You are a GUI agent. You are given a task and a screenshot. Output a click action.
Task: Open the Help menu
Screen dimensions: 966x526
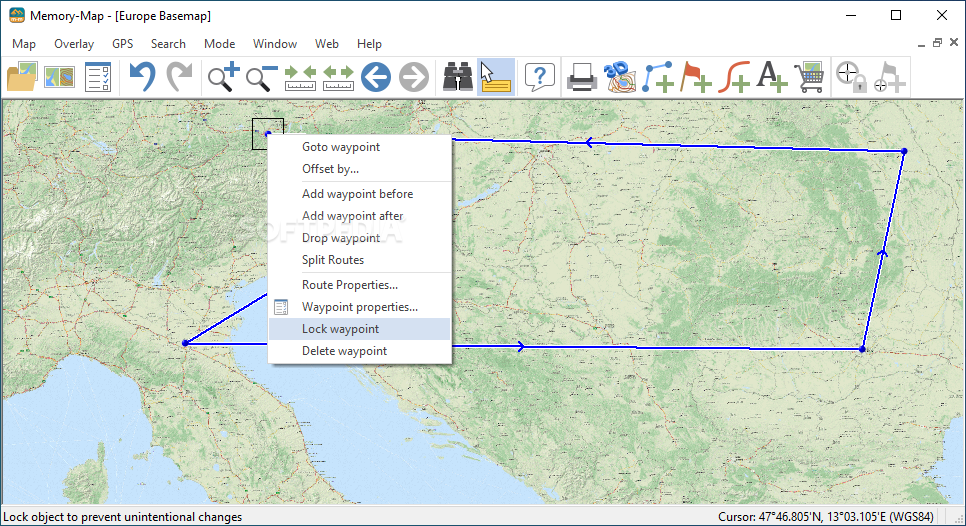[x=369, y=44]
